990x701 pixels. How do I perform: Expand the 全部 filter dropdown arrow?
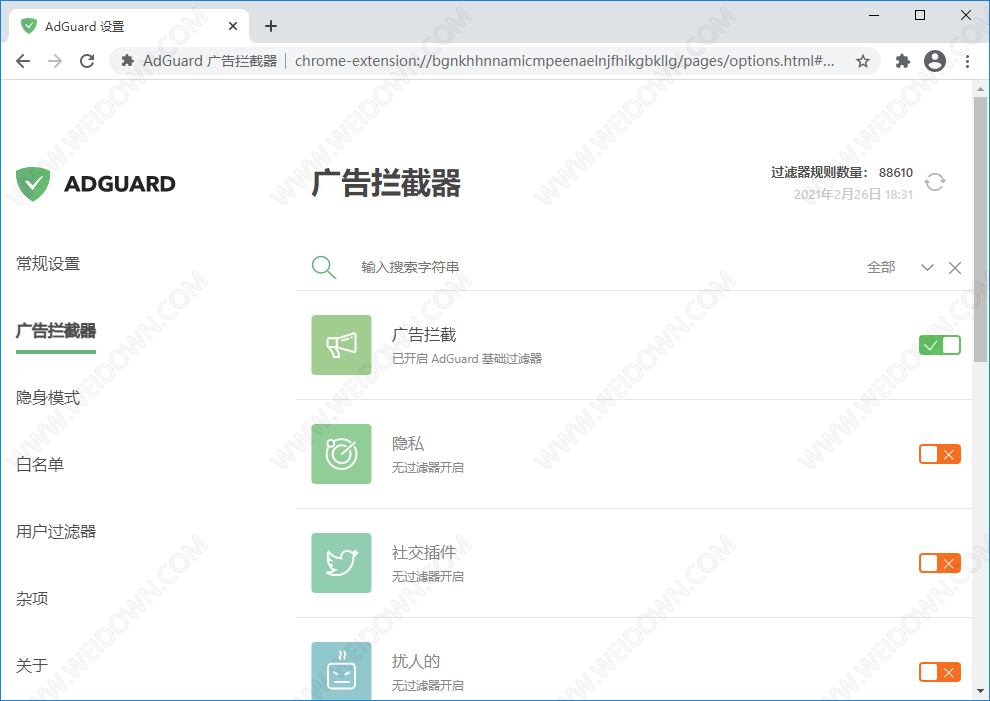(x=927, y=267)
